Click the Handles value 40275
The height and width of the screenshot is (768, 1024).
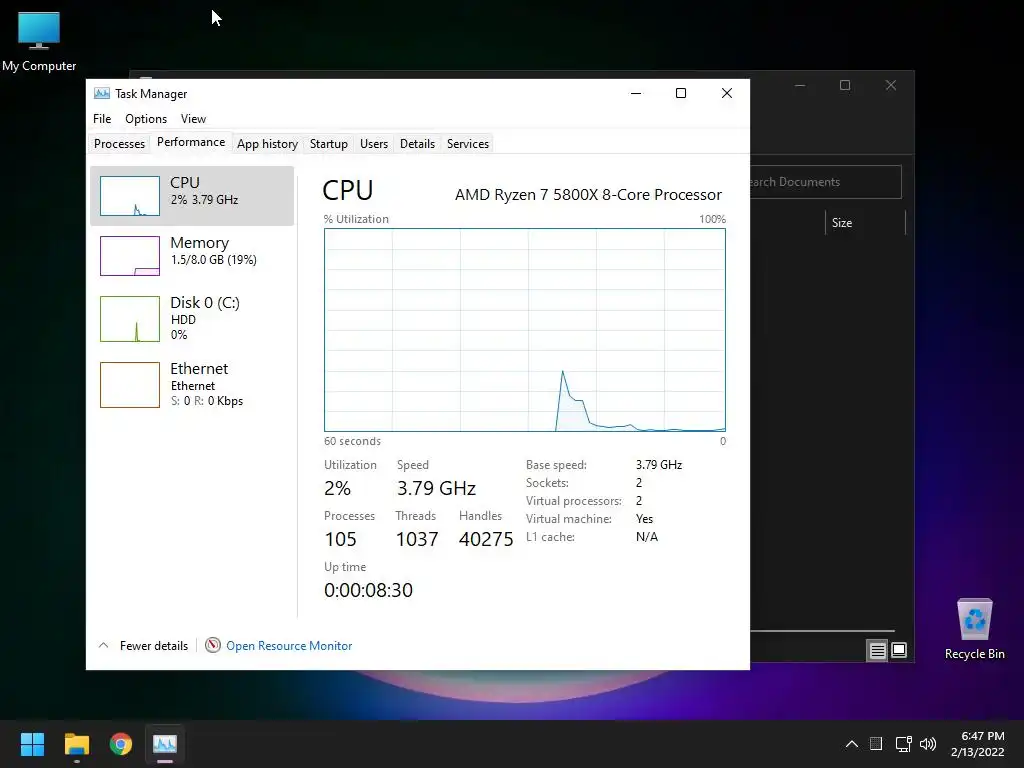(x=486, y=539)
